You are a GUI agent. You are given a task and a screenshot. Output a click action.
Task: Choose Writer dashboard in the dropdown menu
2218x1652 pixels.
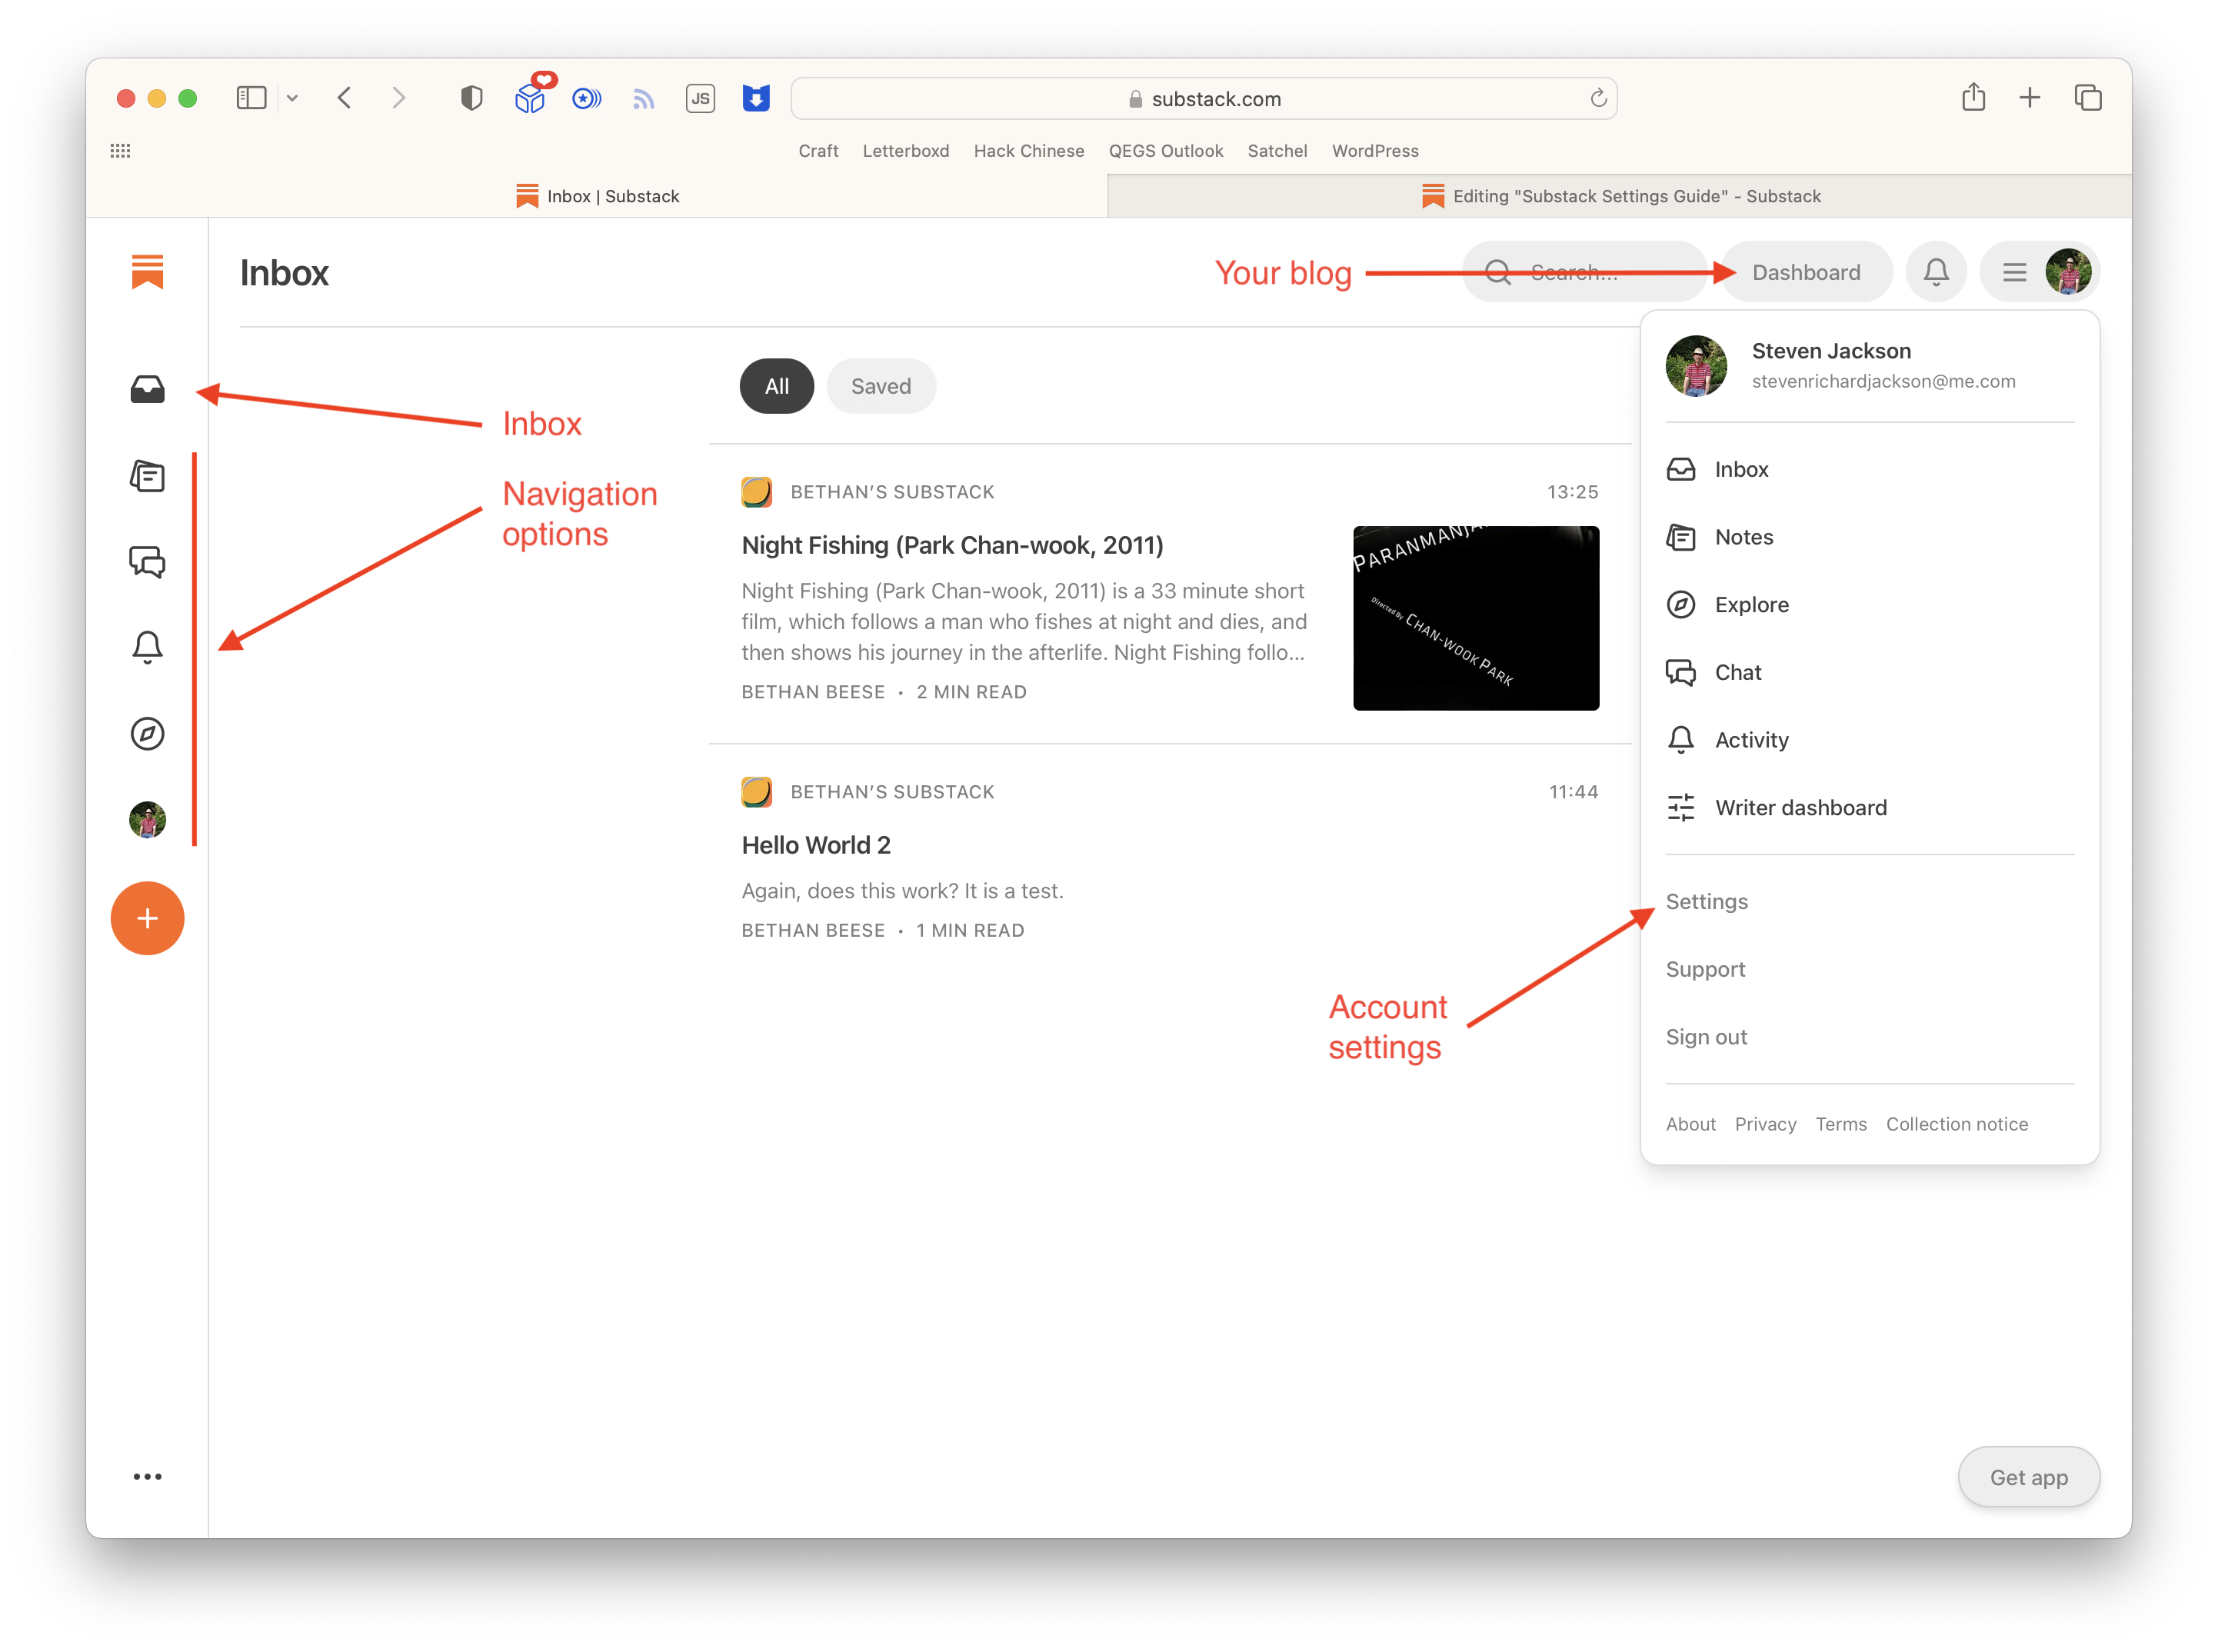[x=1870, y=808]
